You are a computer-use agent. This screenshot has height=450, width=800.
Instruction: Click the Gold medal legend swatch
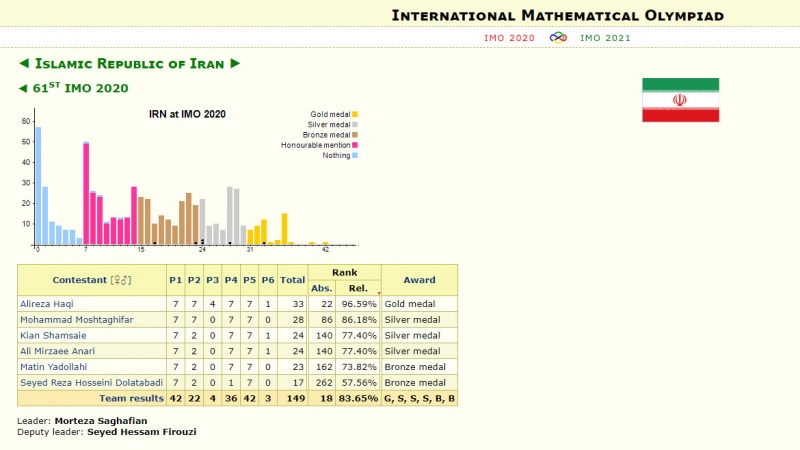pyautogui.click(x=355, y=114)
